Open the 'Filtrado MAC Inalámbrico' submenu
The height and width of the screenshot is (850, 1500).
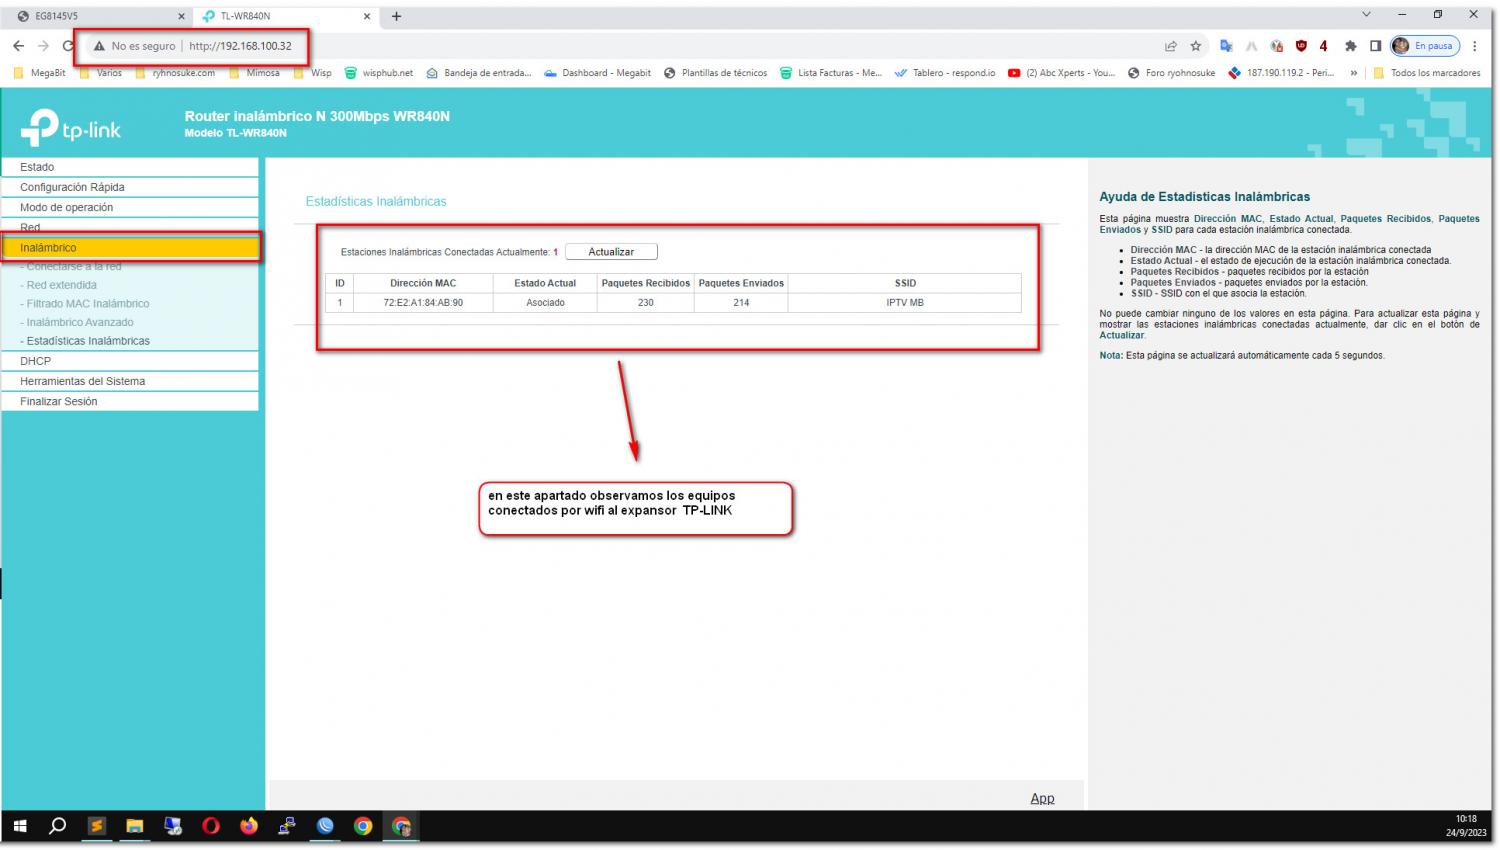coord(85,304)
